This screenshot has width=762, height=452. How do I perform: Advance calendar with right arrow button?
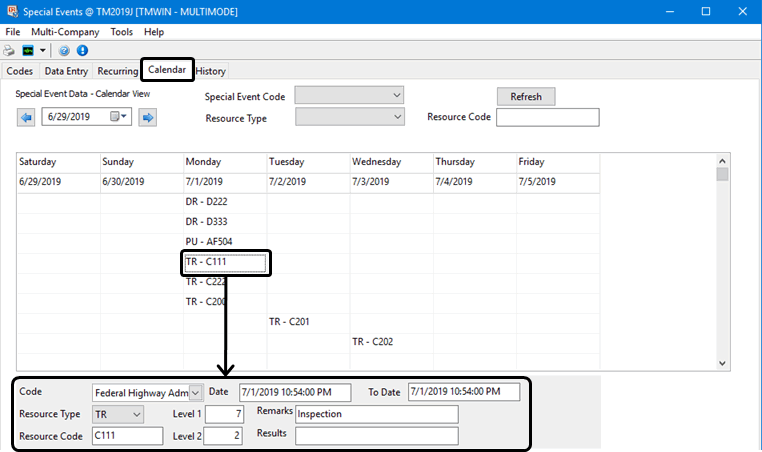tap(148, 118)
